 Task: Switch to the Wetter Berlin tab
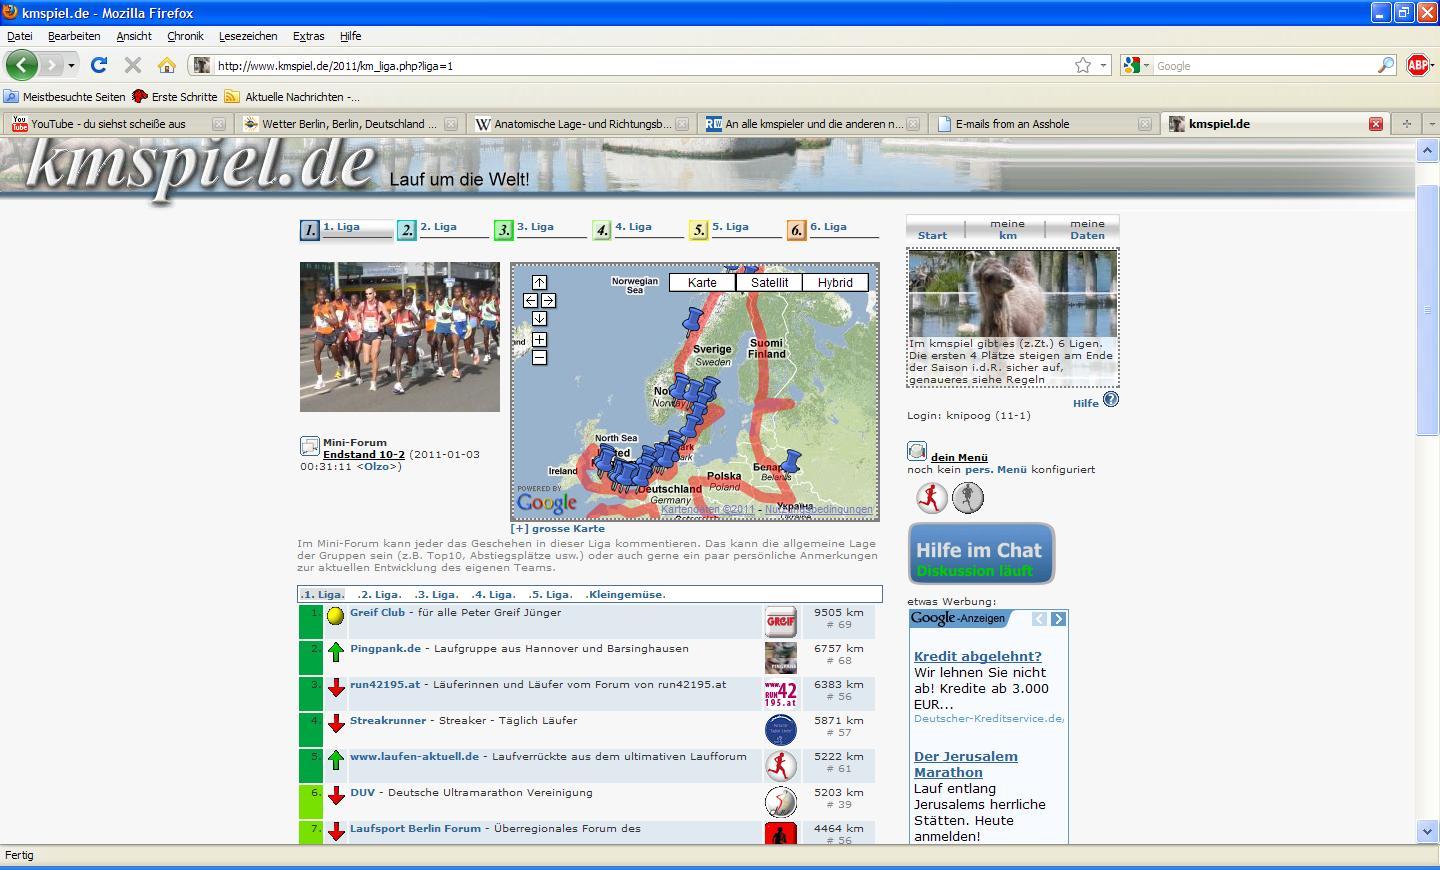point(349,124)
